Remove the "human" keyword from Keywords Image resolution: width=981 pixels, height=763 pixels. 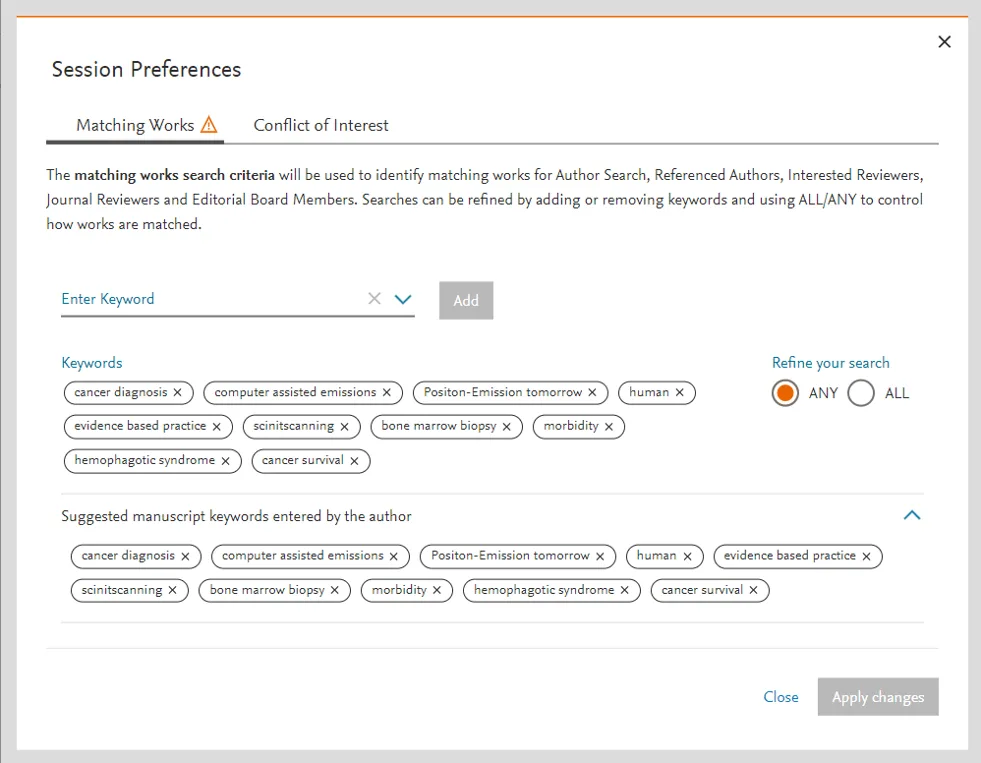[x=680, y=392]
